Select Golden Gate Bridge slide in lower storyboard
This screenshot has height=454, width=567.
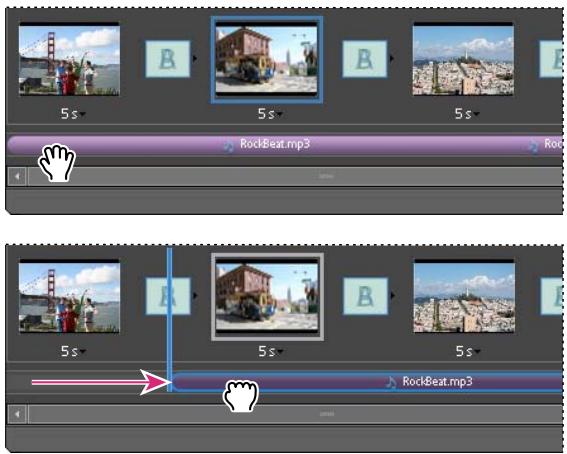tap(69, 296)
